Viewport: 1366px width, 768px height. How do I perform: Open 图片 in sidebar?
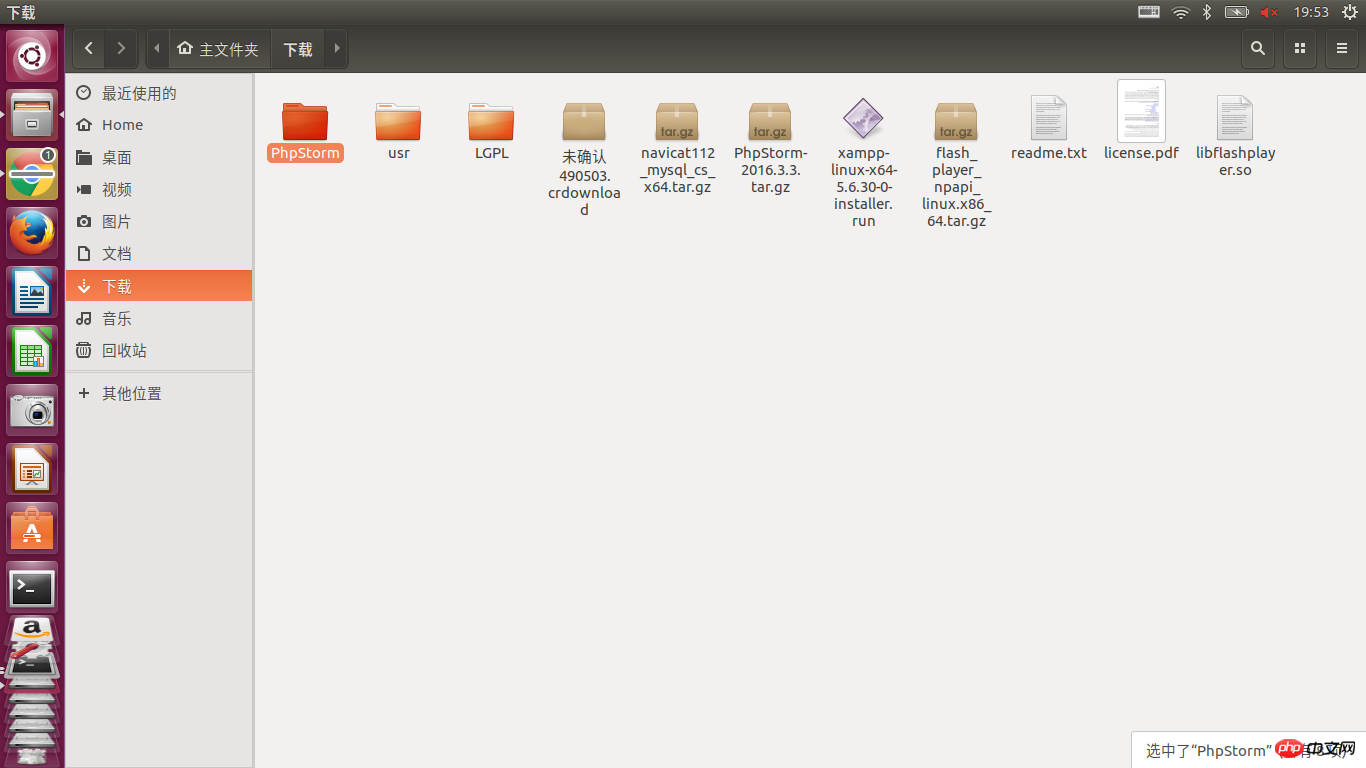point(159,221)
